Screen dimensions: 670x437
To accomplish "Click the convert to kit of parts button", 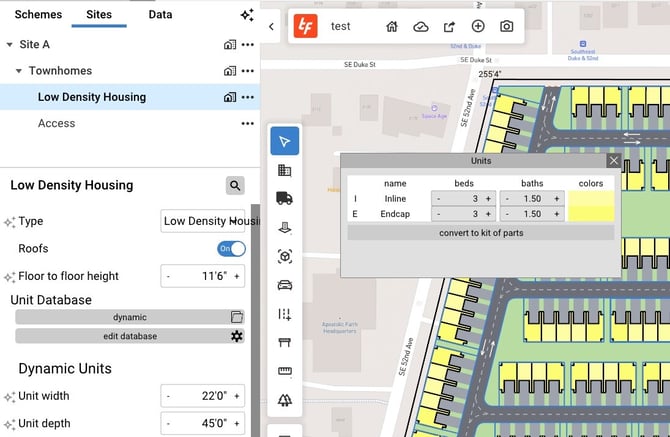I will point(481,233).
